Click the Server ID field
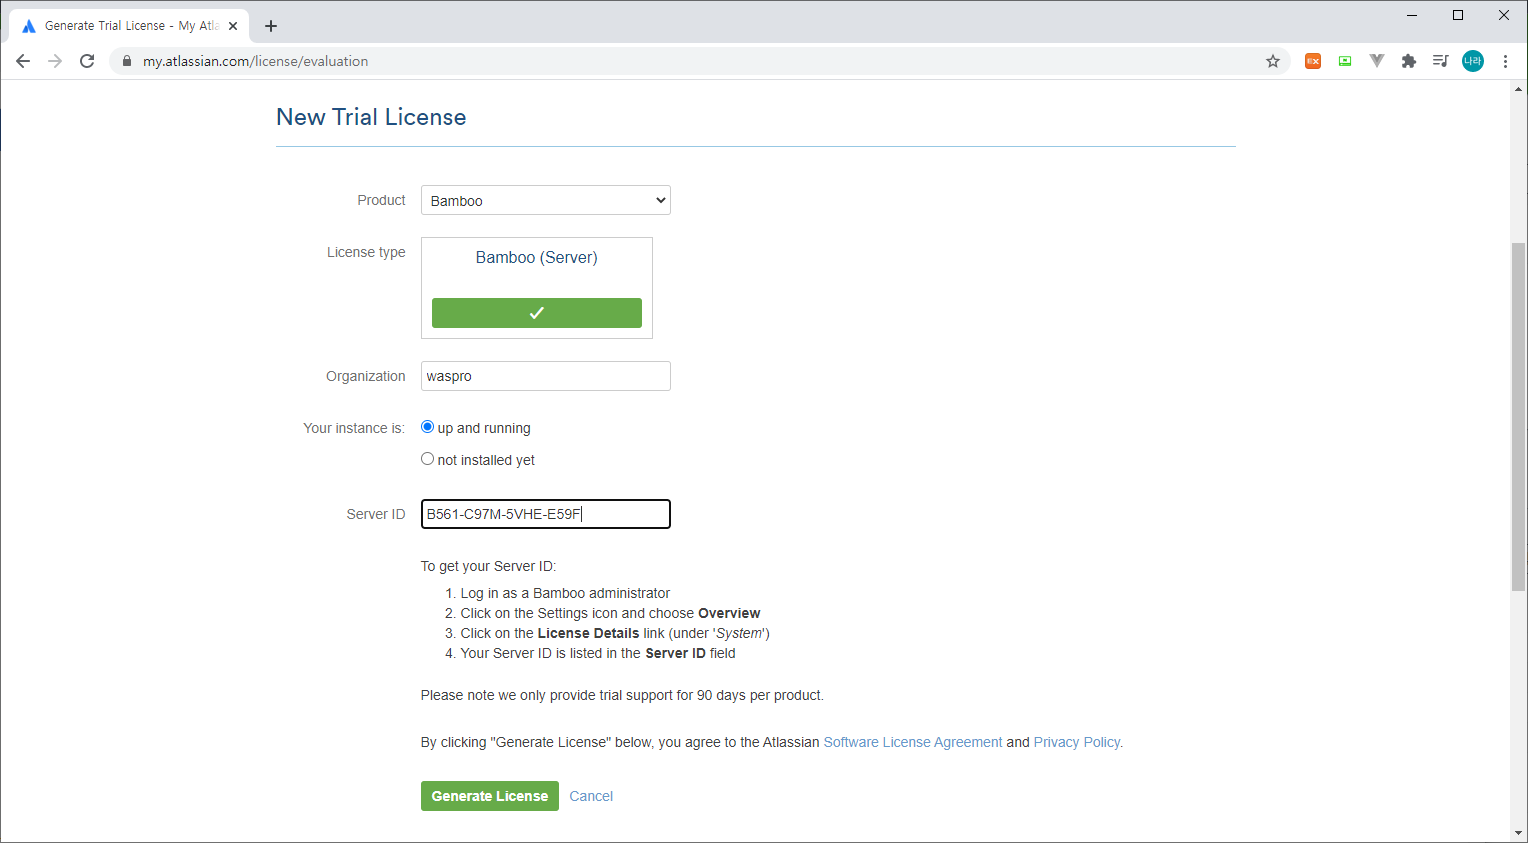 click(x=546, y=514)
